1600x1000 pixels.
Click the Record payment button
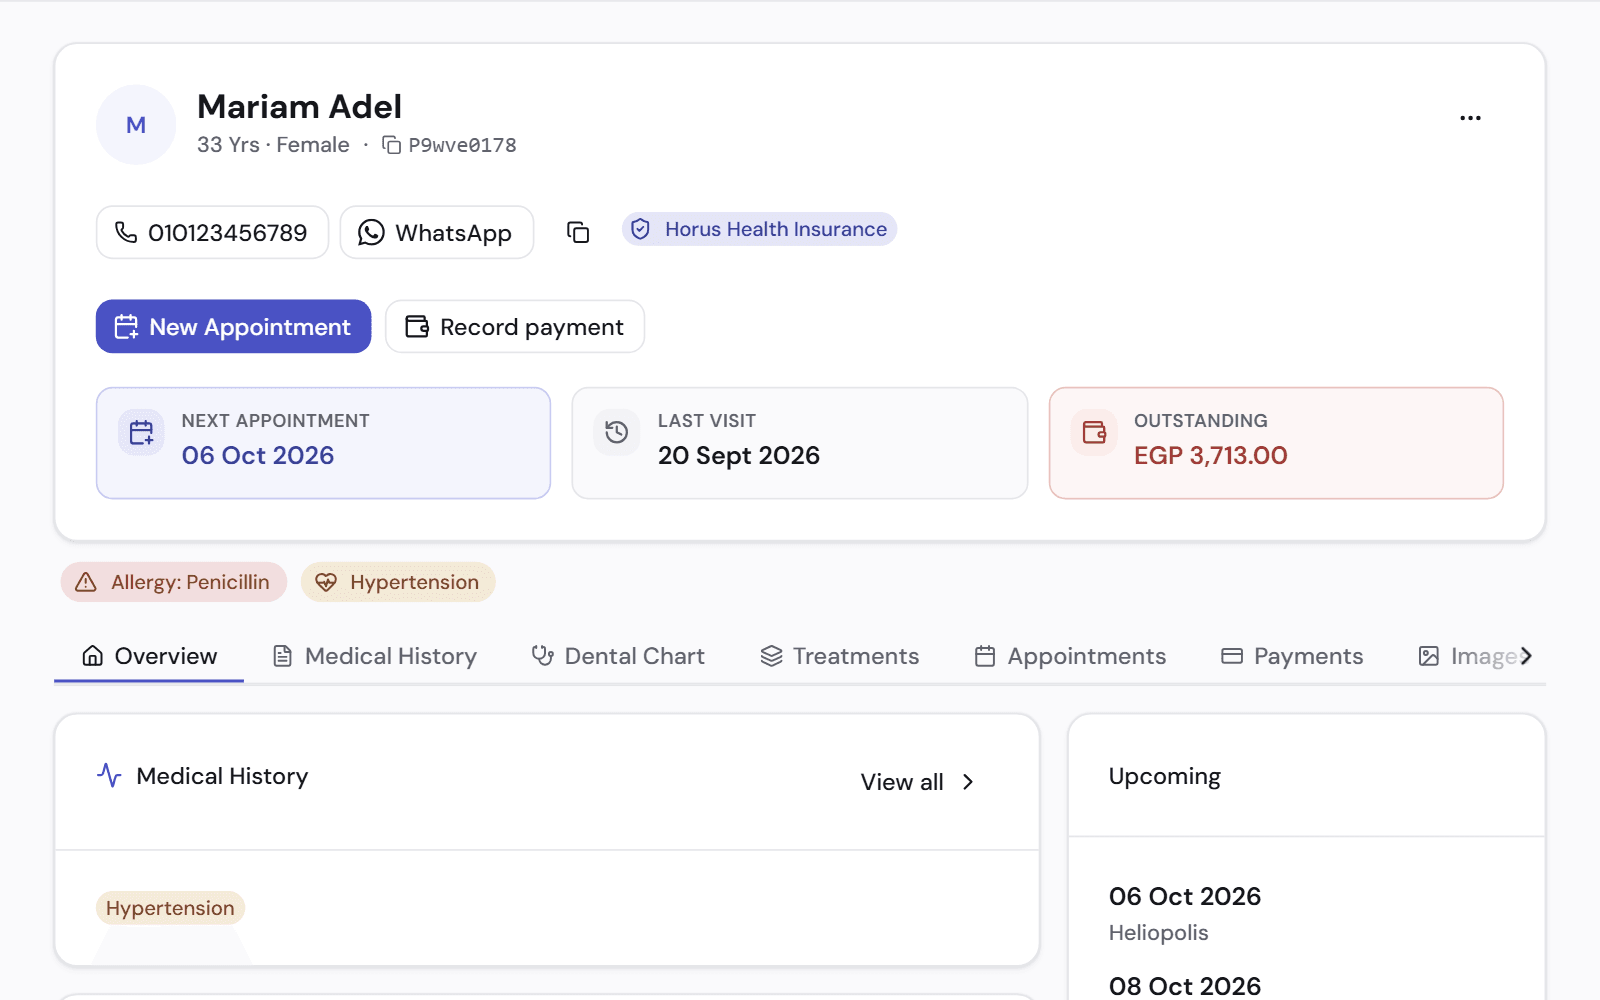tap(515, 327)
